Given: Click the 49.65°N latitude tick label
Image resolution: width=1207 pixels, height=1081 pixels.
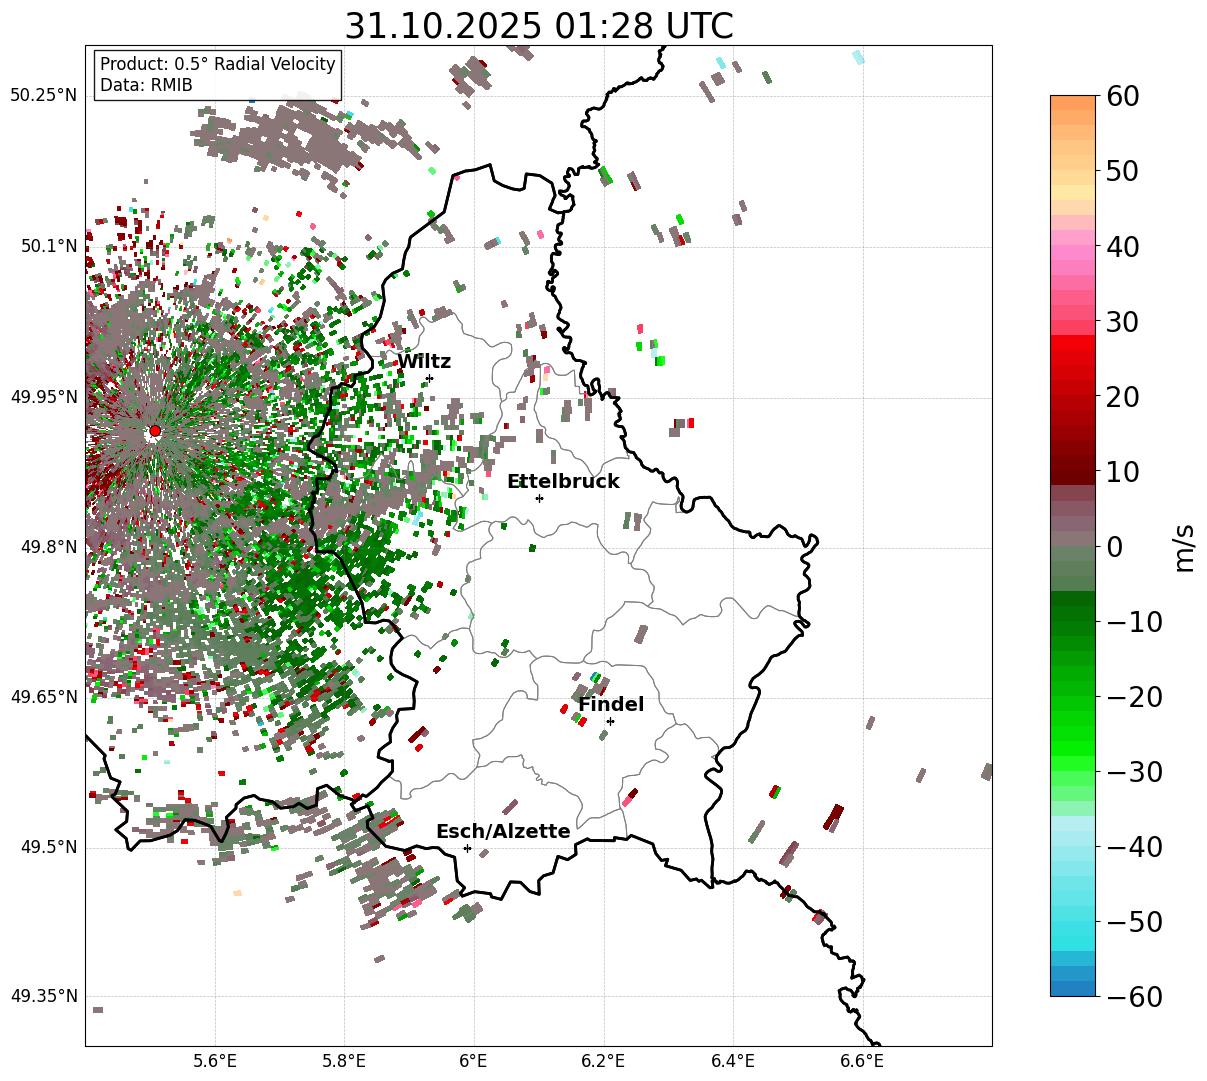Looking at the screenshot, I should (43, 697).
